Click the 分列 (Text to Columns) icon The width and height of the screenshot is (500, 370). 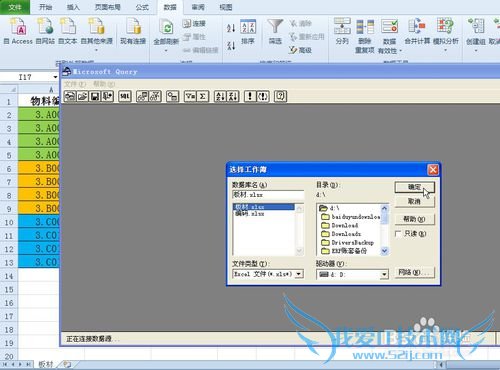tap(342, 32)
